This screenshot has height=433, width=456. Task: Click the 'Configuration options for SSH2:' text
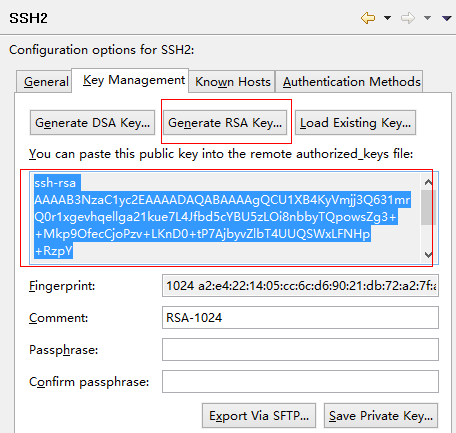(102, 50)
